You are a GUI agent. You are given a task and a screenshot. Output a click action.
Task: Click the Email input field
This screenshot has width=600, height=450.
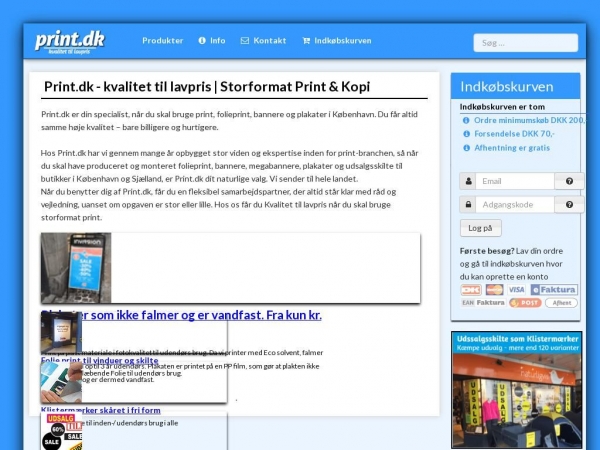515,181
